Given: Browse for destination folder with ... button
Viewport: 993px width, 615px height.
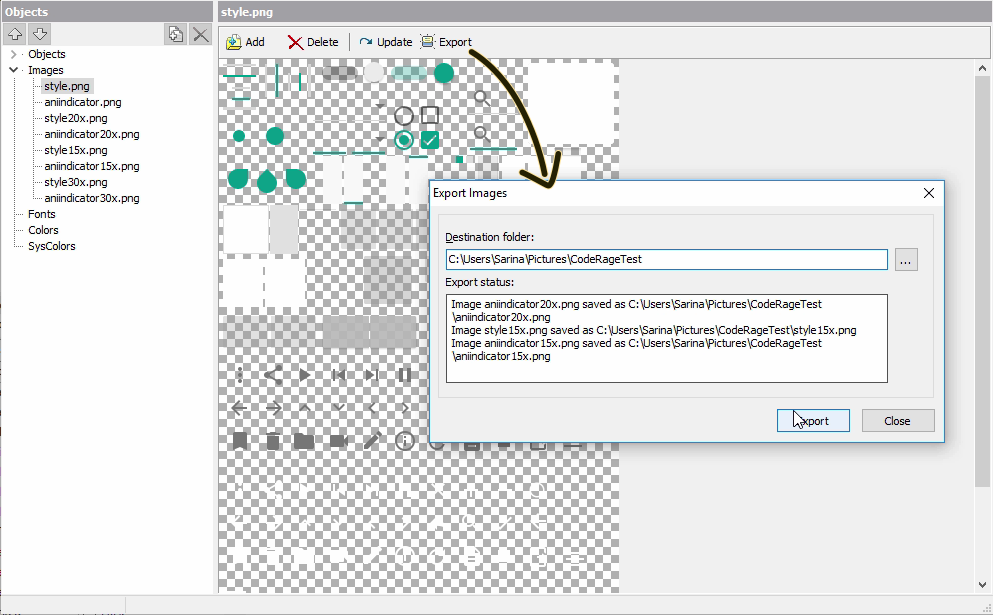Looking at the screenshot, I should click(906, 260).
